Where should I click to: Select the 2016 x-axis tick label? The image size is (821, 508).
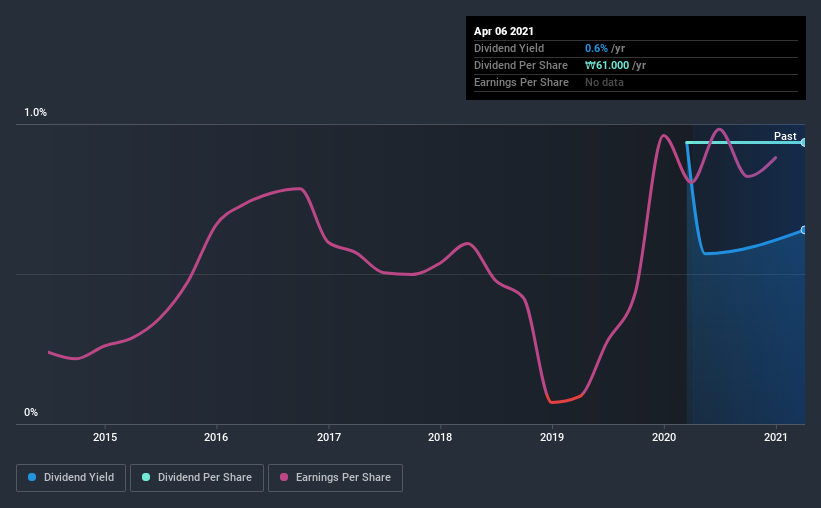tap(216, 437)
